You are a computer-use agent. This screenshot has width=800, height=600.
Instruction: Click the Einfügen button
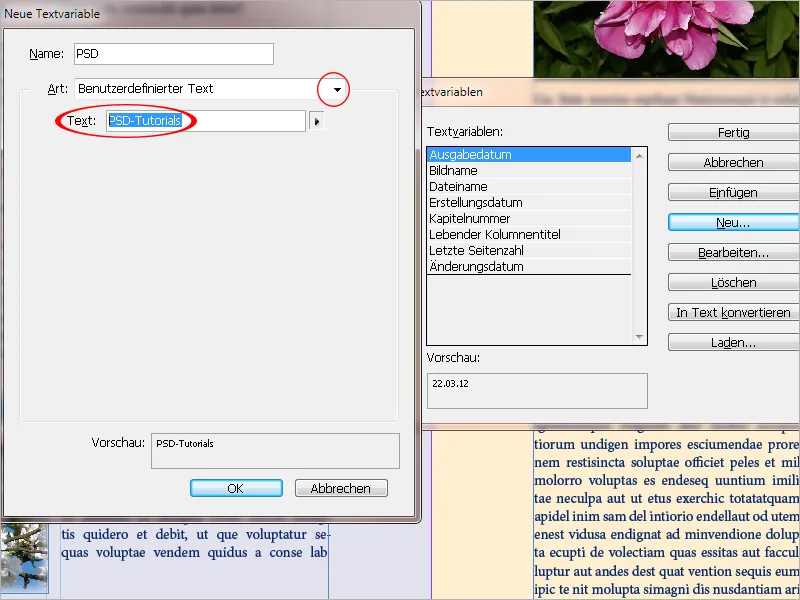pos(734,193)
